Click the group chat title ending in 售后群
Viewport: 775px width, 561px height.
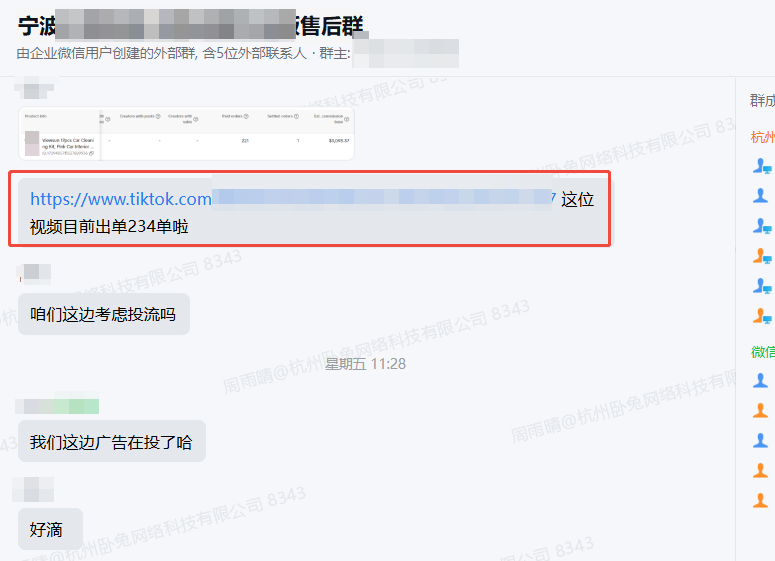[x=191, y=26]
